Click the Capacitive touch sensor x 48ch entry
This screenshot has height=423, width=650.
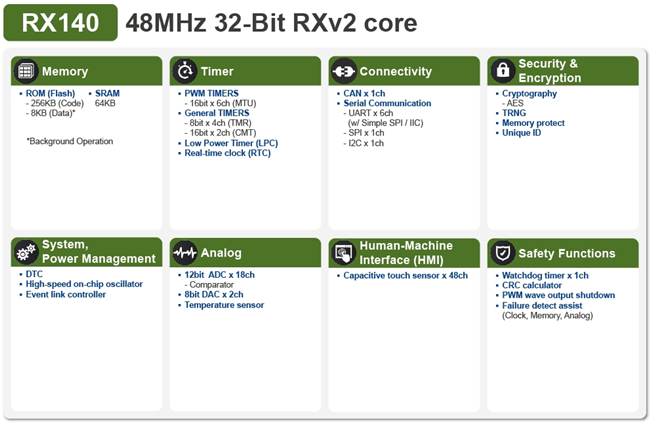coord(405,275)
